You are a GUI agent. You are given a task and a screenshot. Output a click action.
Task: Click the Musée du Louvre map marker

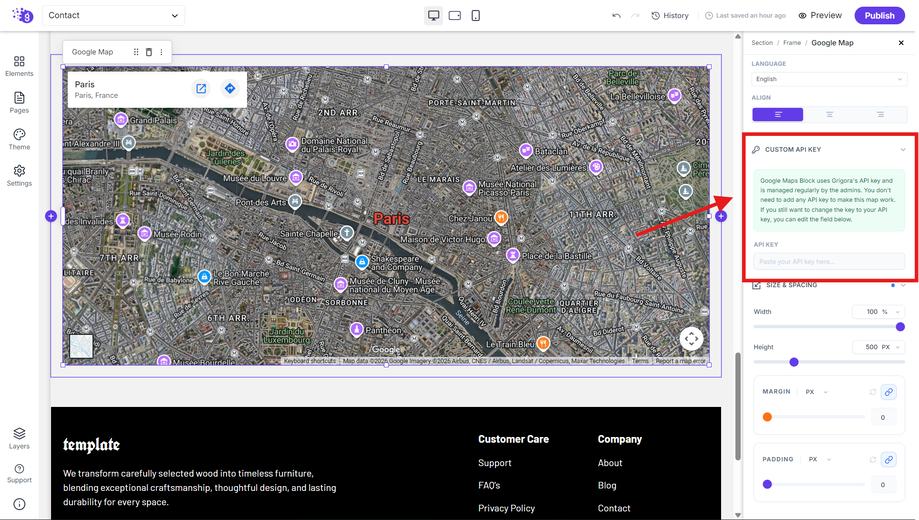tap(296, 177)
